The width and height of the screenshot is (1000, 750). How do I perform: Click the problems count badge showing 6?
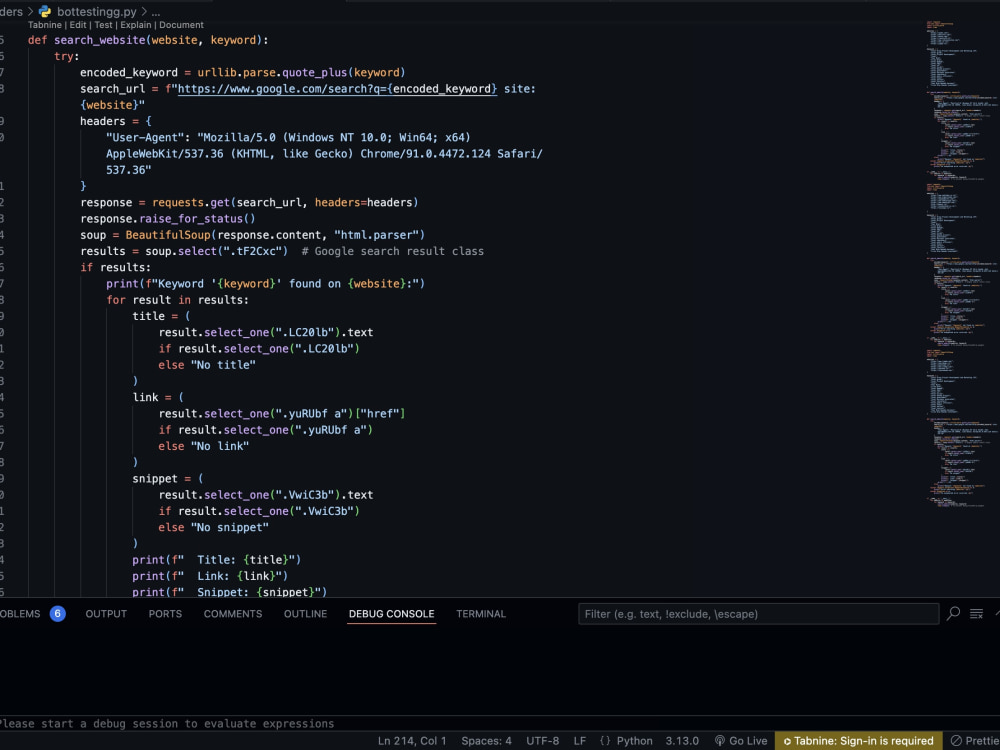[57, 614]
